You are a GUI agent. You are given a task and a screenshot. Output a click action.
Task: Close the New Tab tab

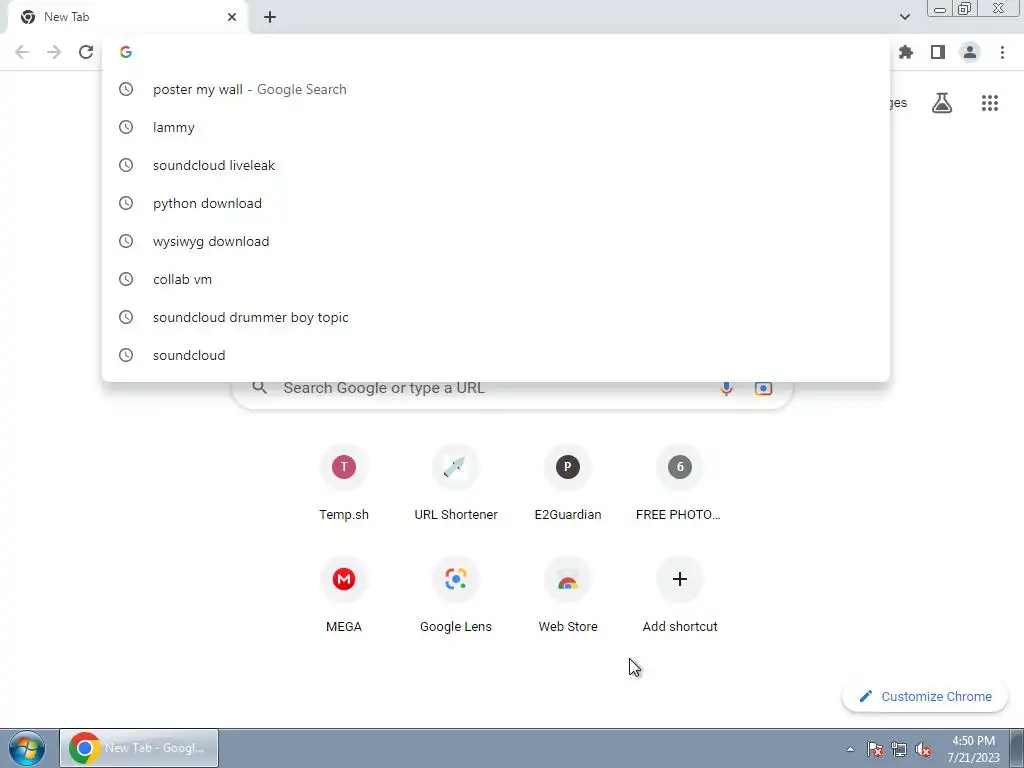pos(232,17)
